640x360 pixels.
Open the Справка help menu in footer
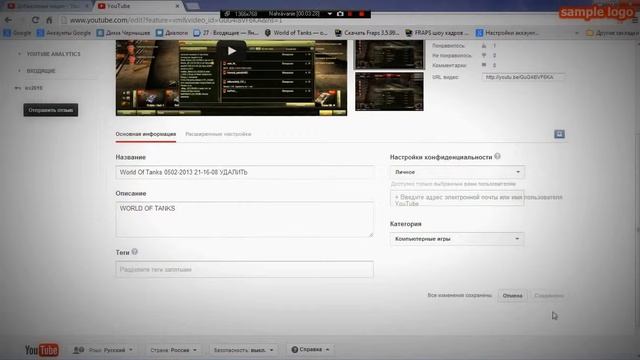point(311,350)
